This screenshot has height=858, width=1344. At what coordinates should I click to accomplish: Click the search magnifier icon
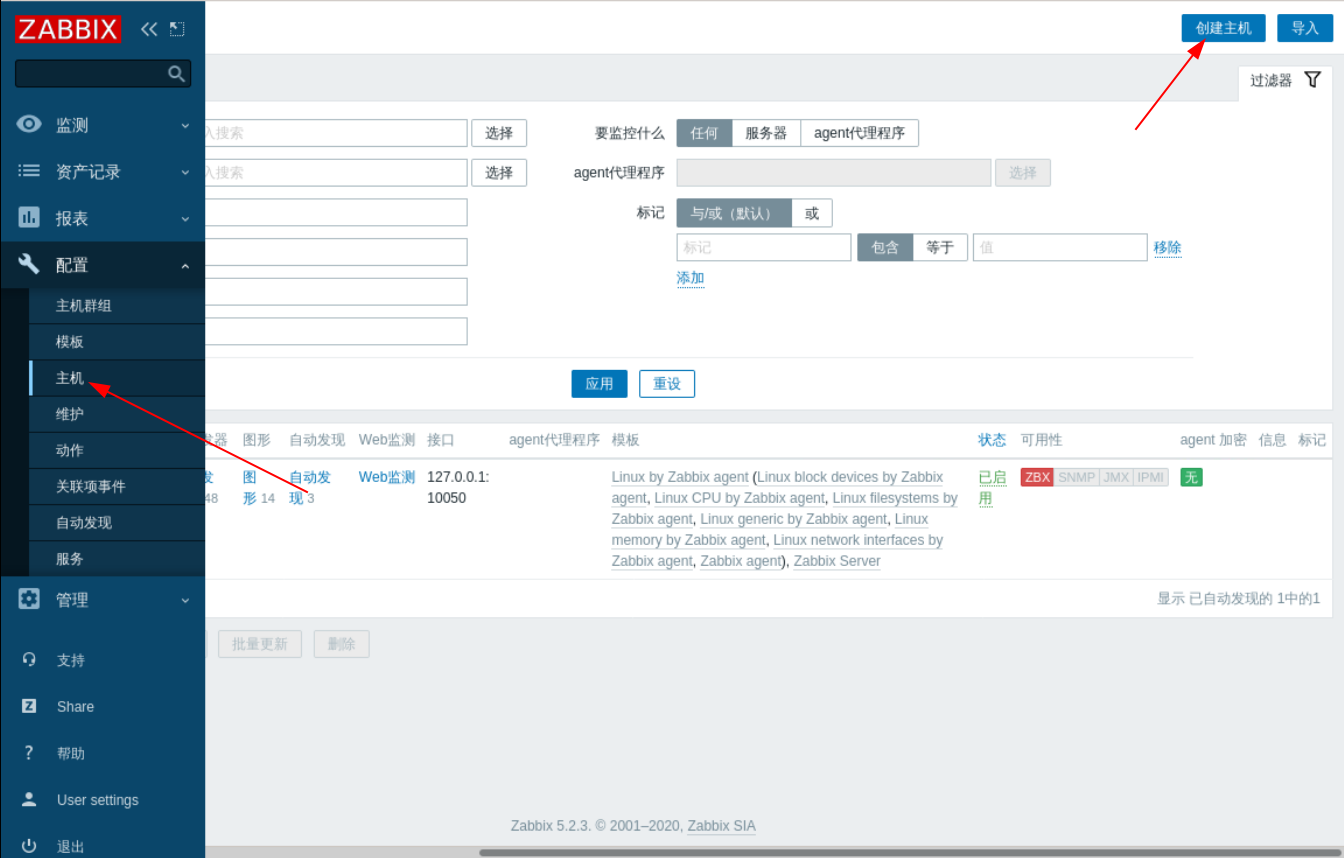176,73
